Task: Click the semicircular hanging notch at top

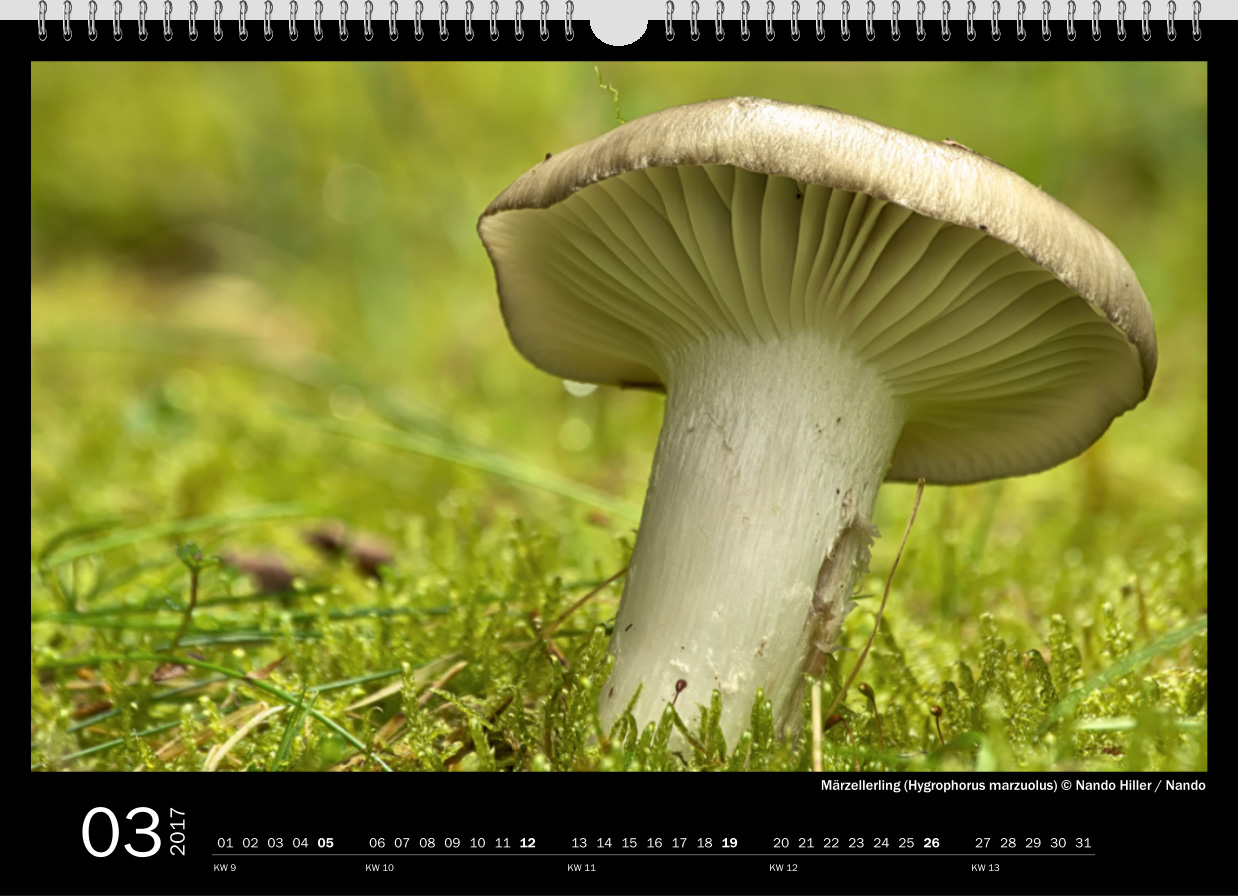Action: coord(619,30)
